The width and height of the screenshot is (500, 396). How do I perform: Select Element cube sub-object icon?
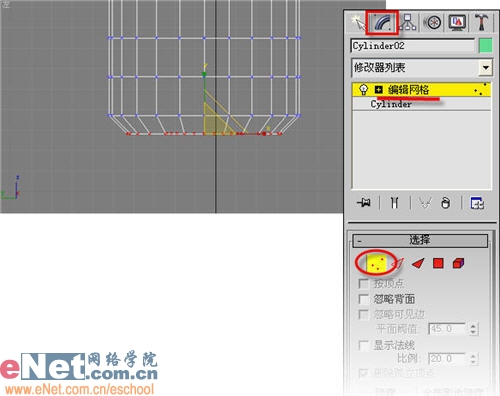click(x=458, y=263)
